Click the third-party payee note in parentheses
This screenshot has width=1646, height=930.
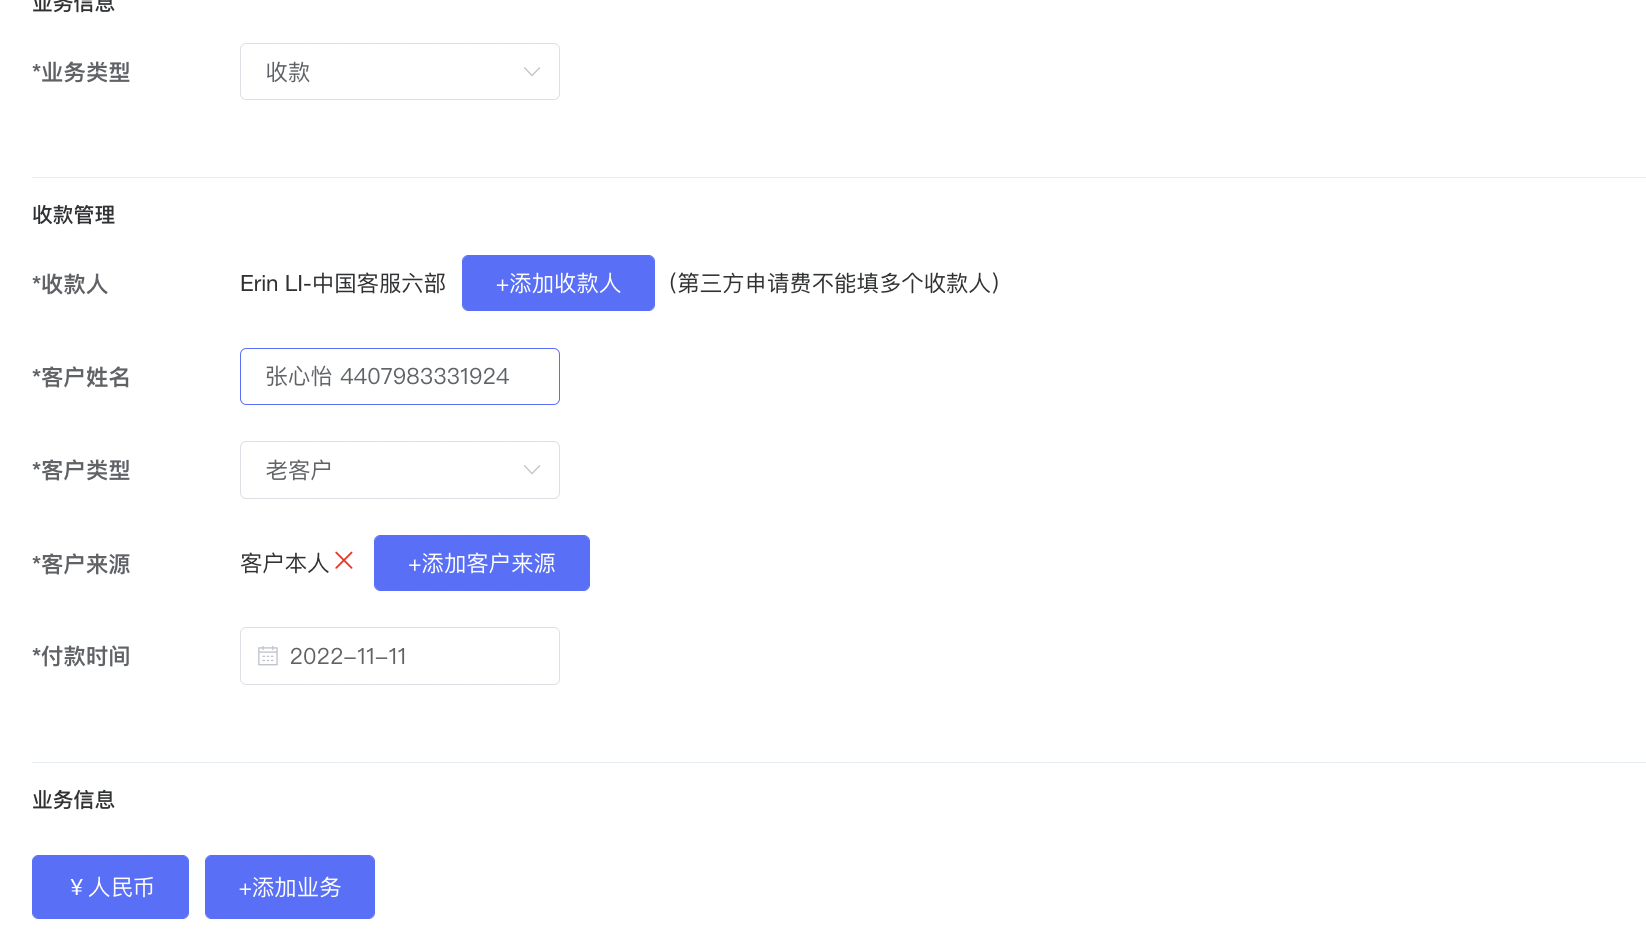coord(834,284)
